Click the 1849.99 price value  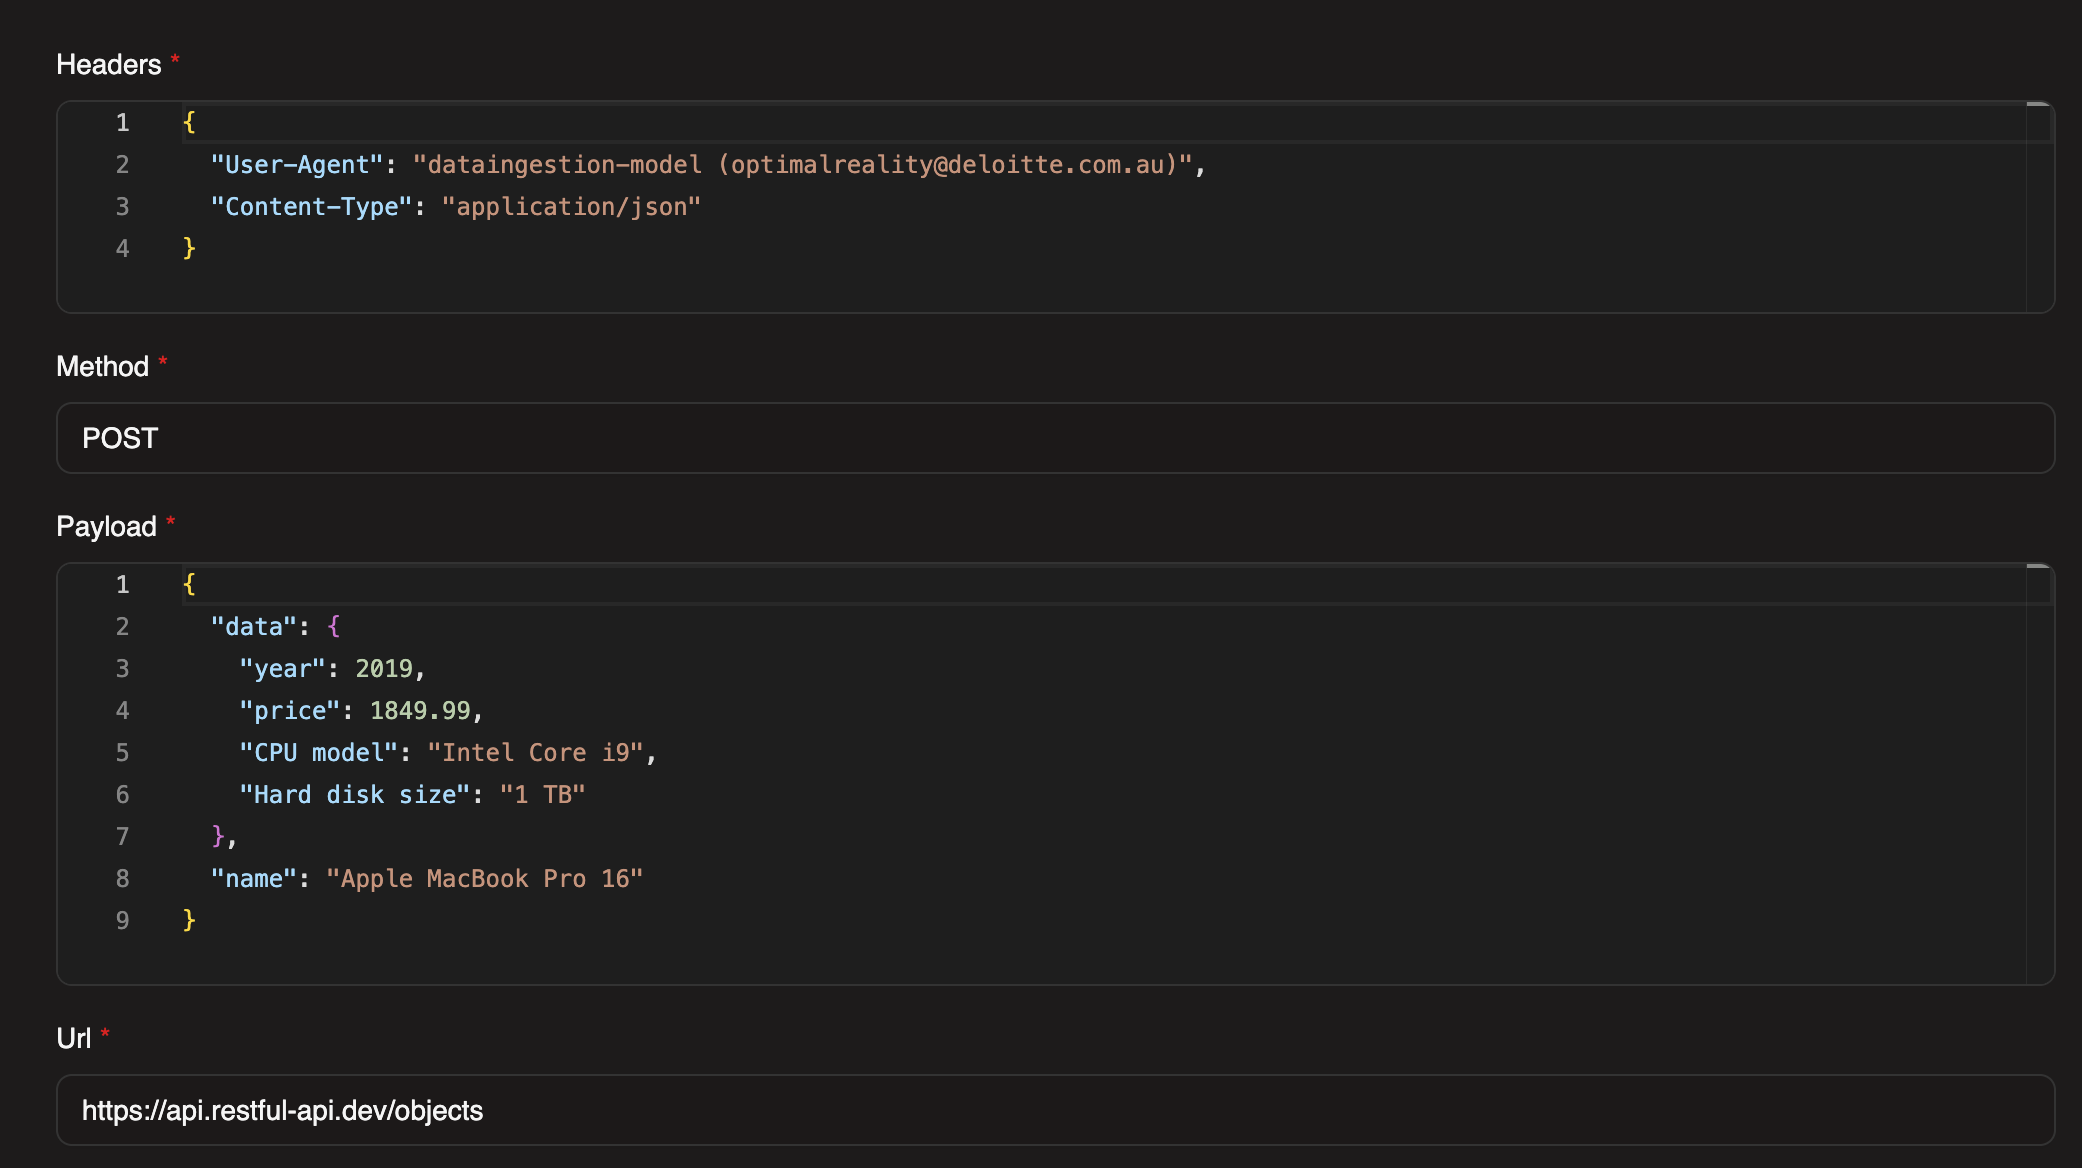click(x=420, y=711)
